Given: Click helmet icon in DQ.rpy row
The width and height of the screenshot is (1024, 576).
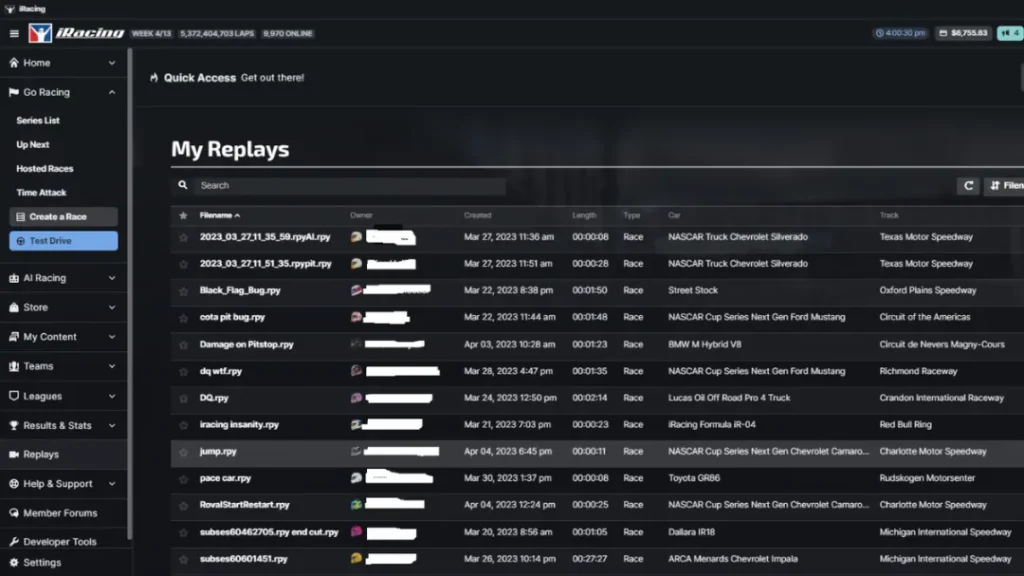Looking at the screenshot, I should [356, 398].
